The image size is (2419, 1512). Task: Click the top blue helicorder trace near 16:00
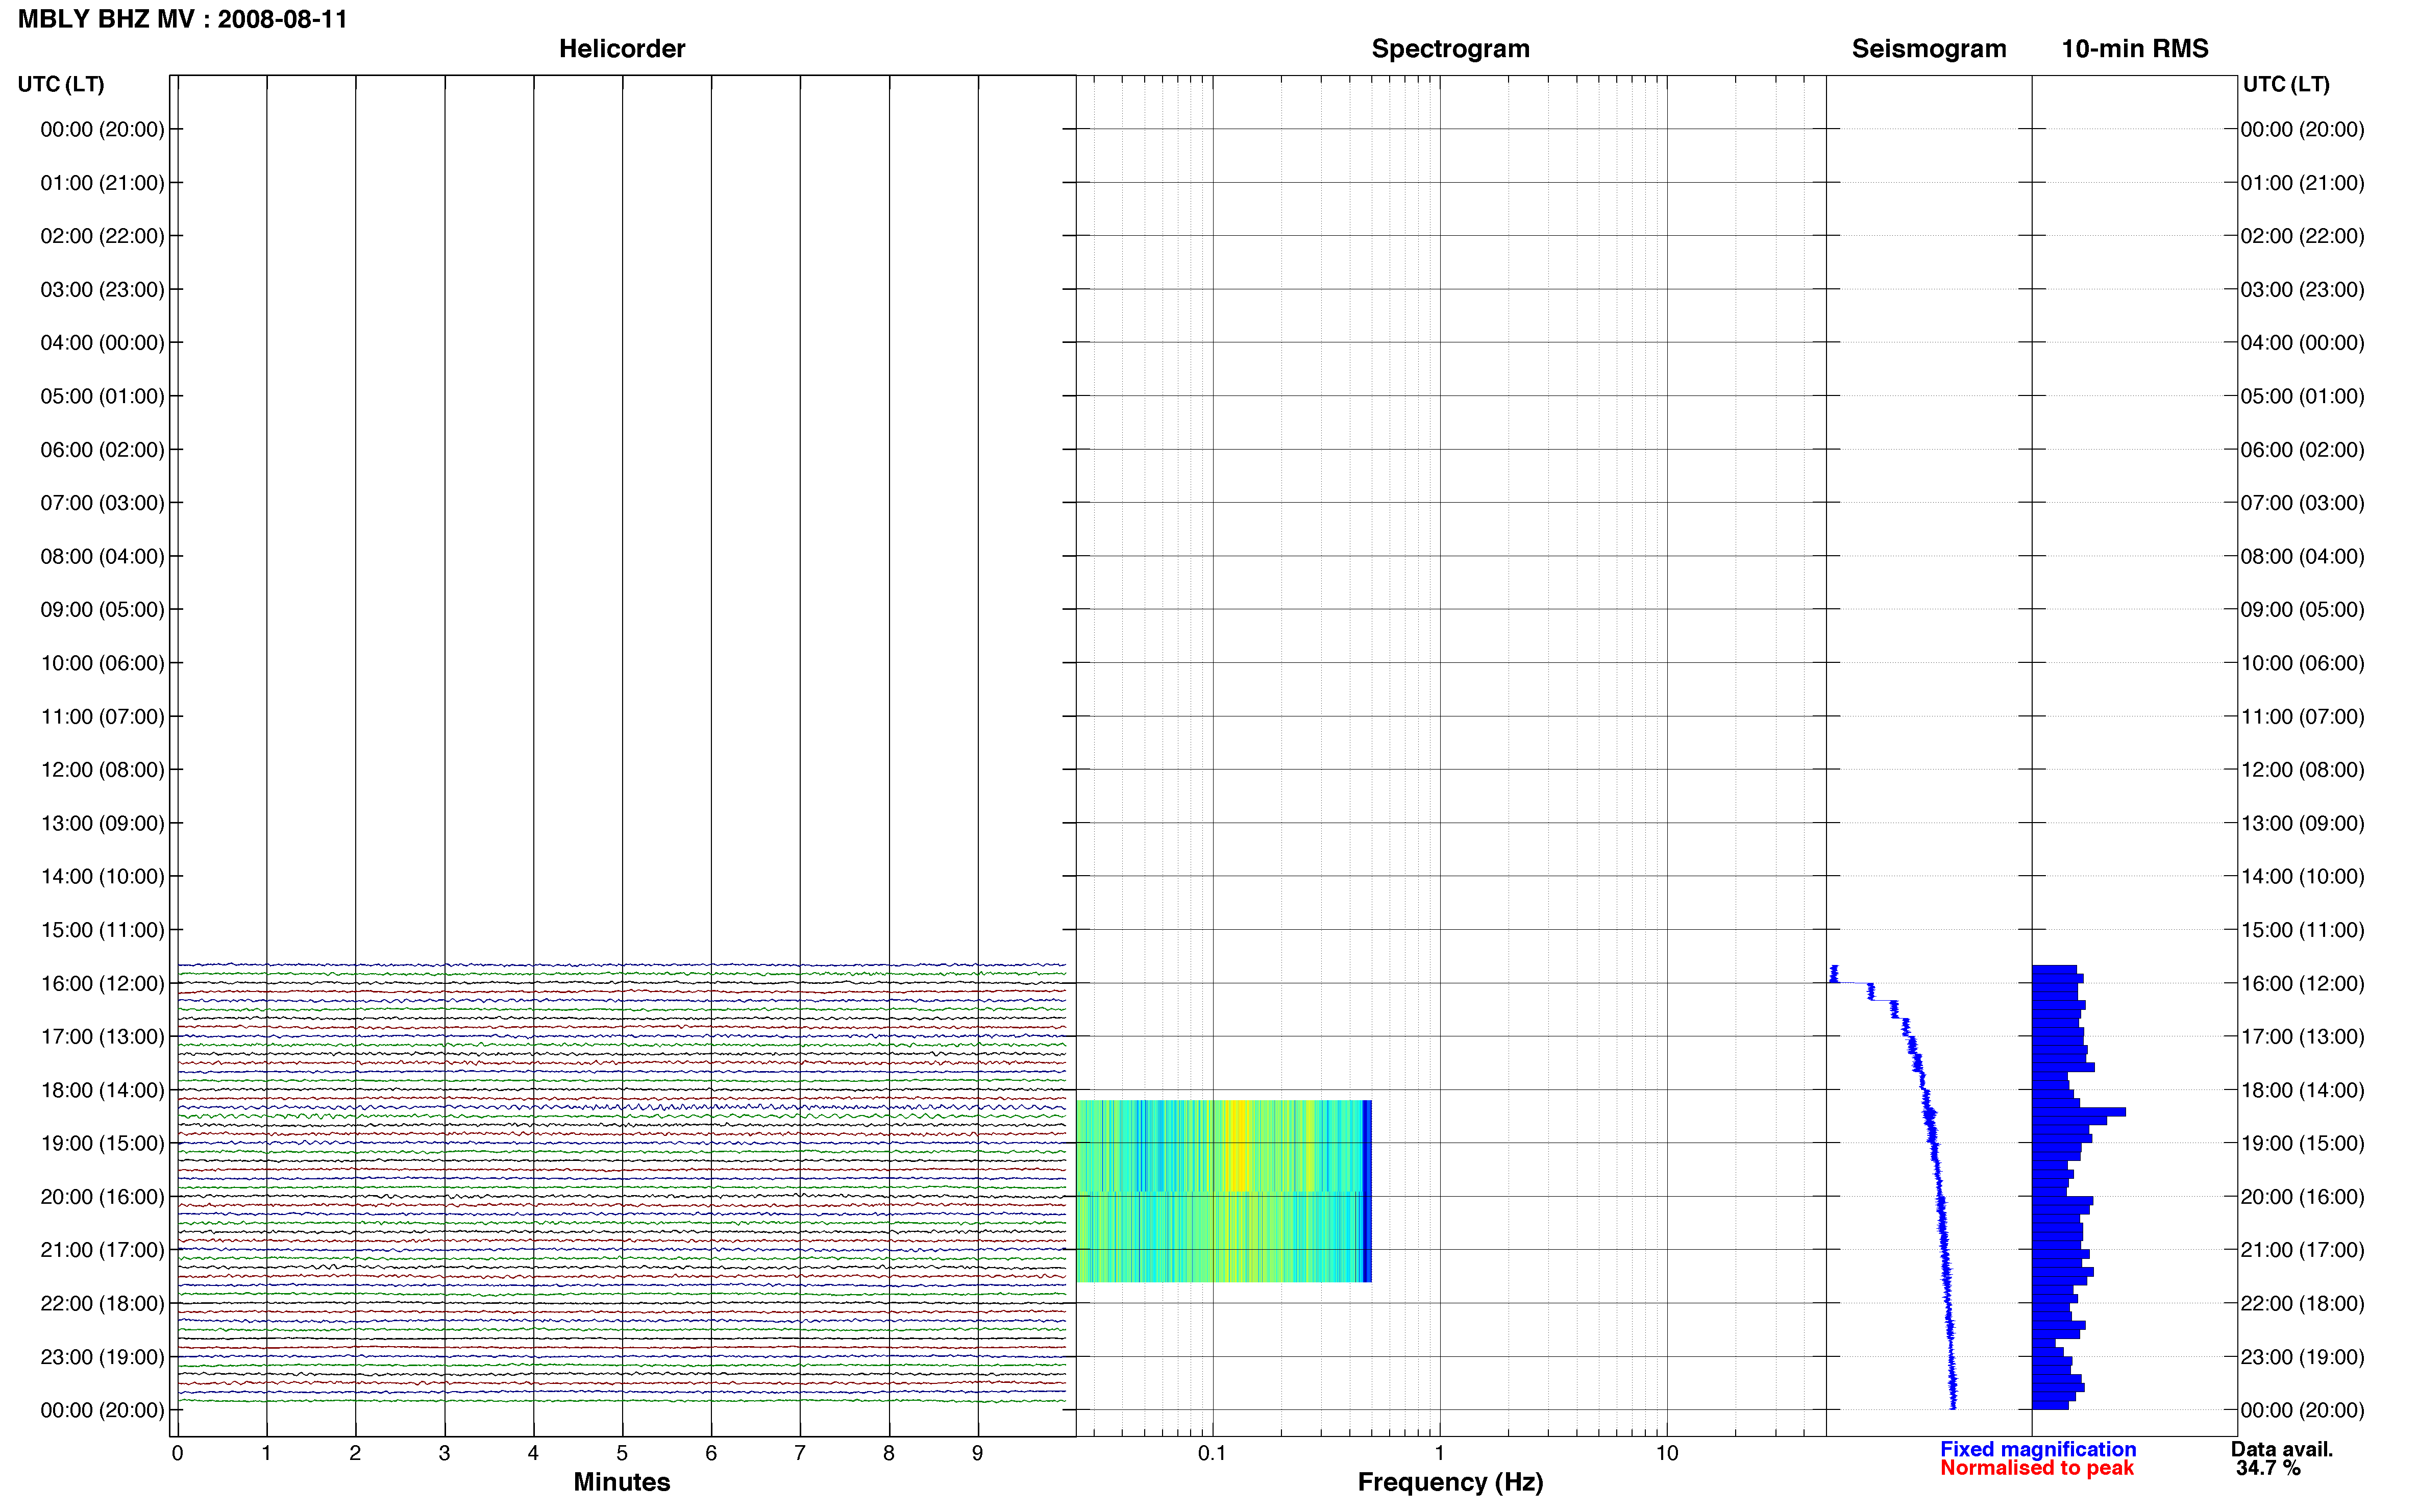coord(621,965)
